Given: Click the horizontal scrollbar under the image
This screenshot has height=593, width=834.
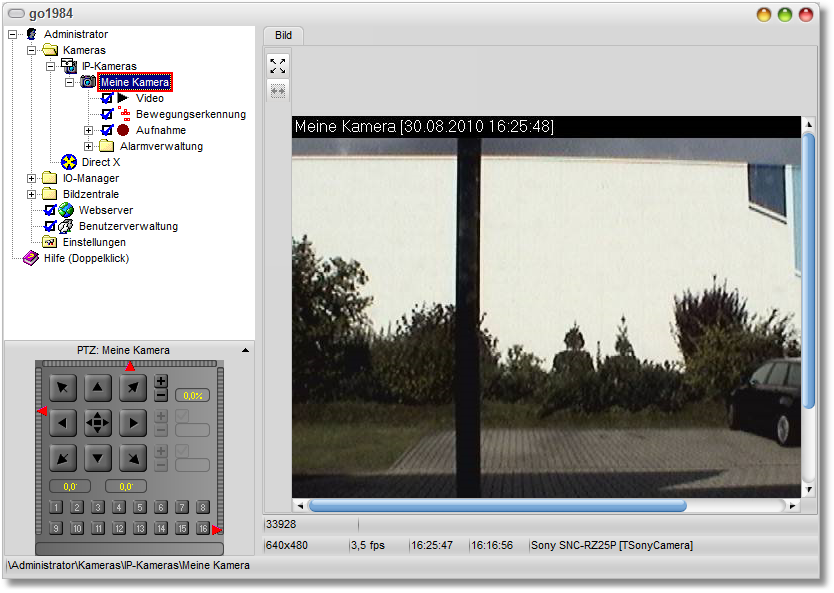Looking at the screenshot, I should click(x=497, y=506).
